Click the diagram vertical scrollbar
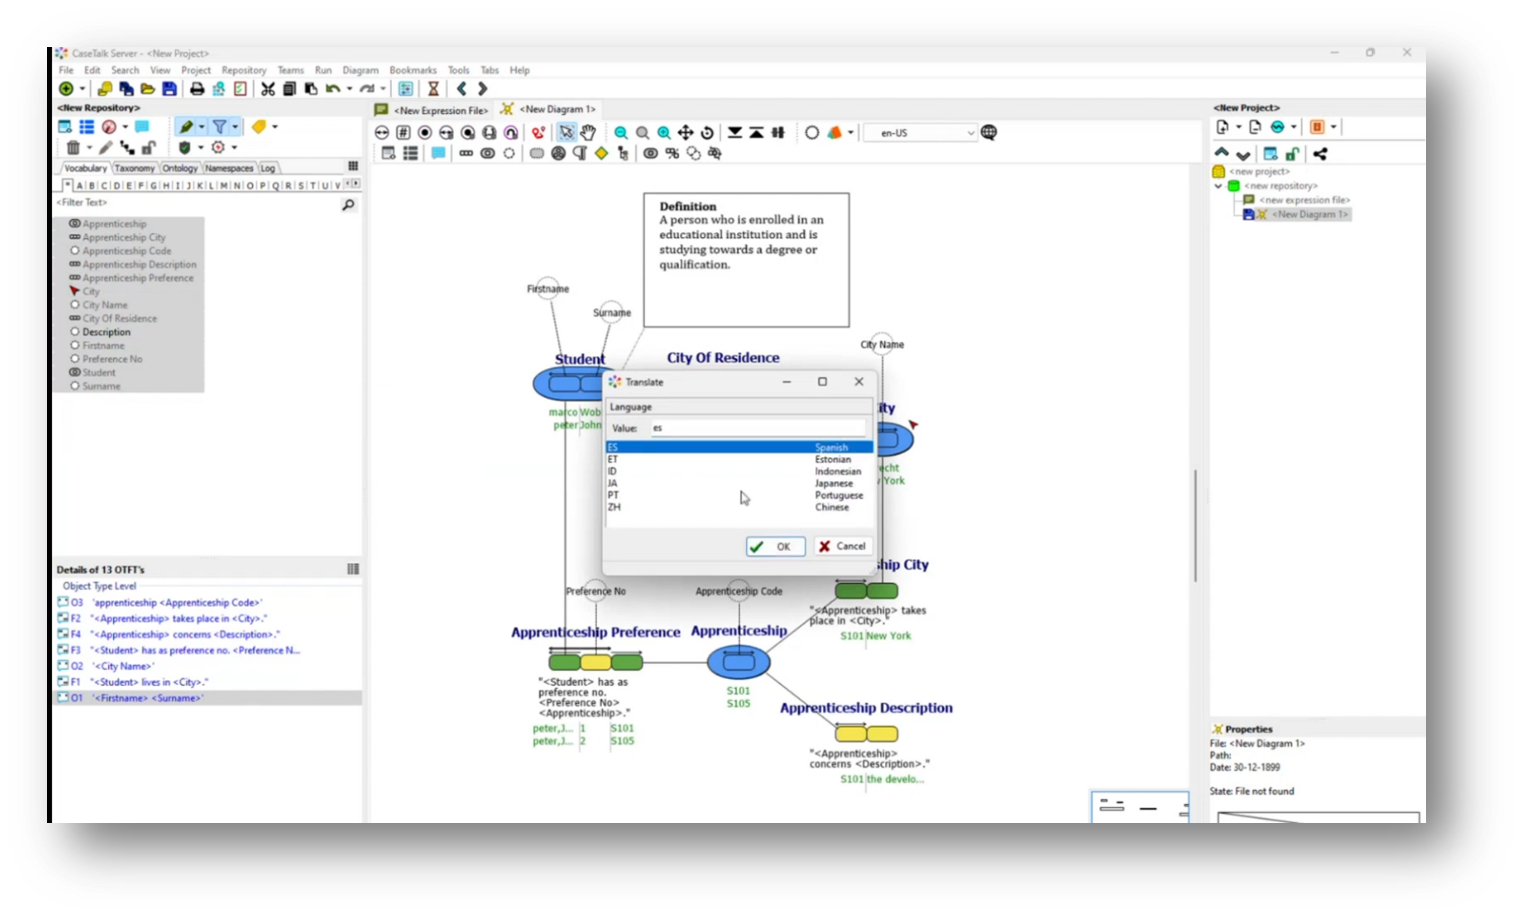 (1195, 525)
